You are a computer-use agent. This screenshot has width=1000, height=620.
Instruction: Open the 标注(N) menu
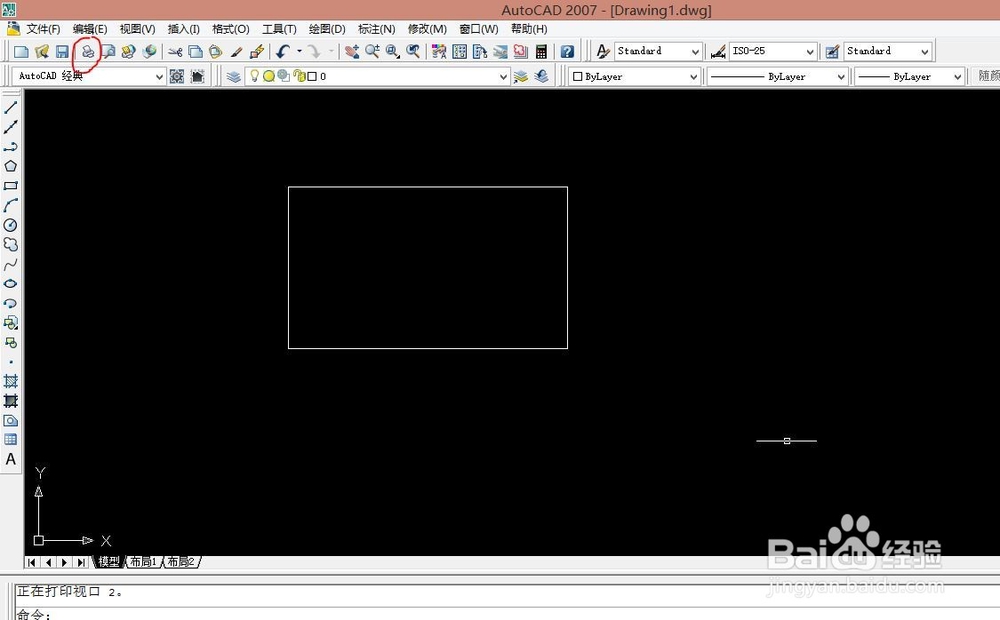376,29
